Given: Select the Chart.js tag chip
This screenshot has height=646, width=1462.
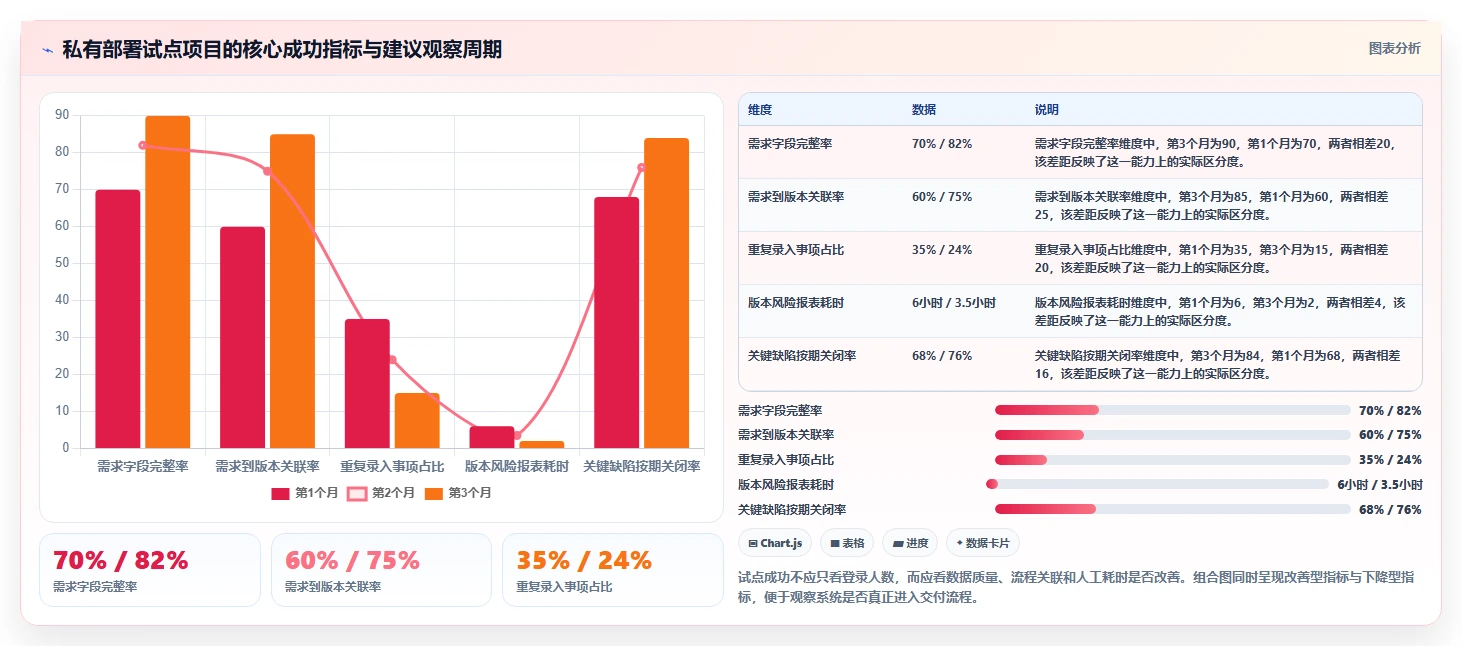Looking at the screenshot, I should pos(775,543).
